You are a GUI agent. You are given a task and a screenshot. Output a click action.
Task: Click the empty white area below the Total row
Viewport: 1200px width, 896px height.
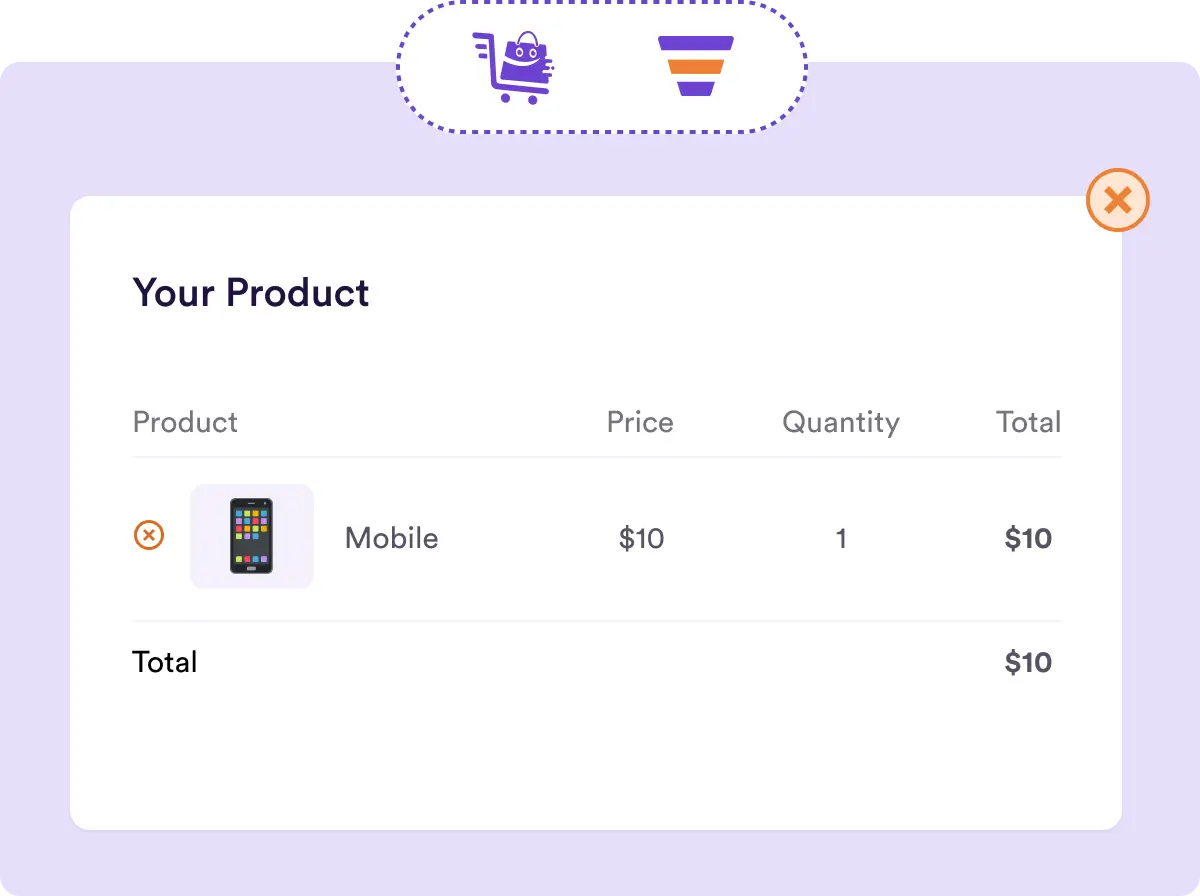click(x=596, y=760)
